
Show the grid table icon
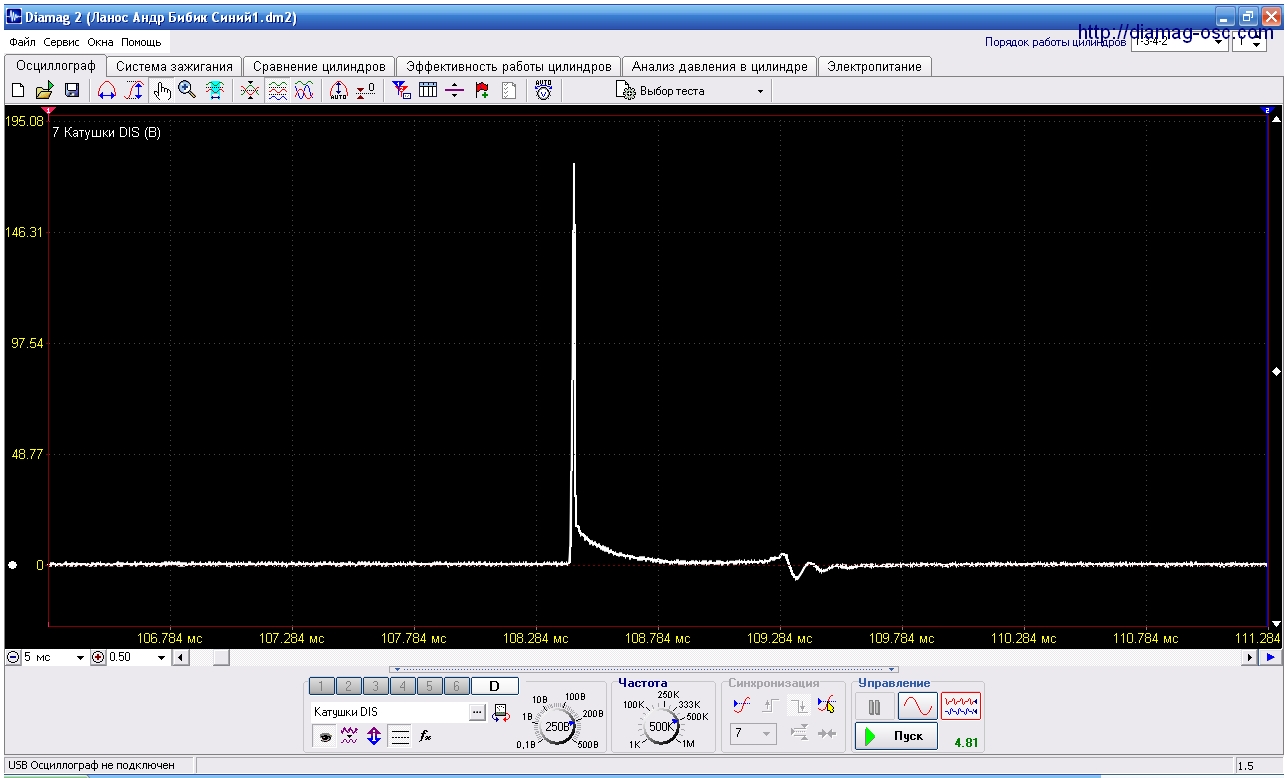click(428, 91)
